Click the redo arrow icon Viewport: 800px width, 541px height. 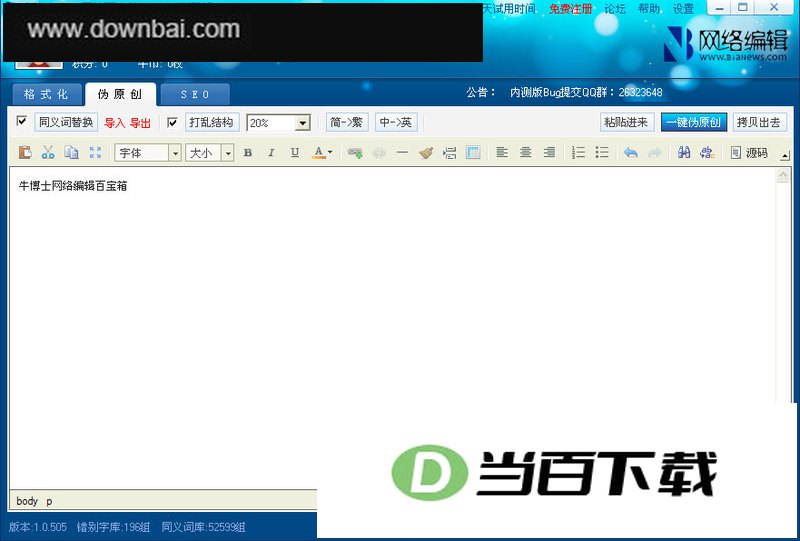(655, 153)
